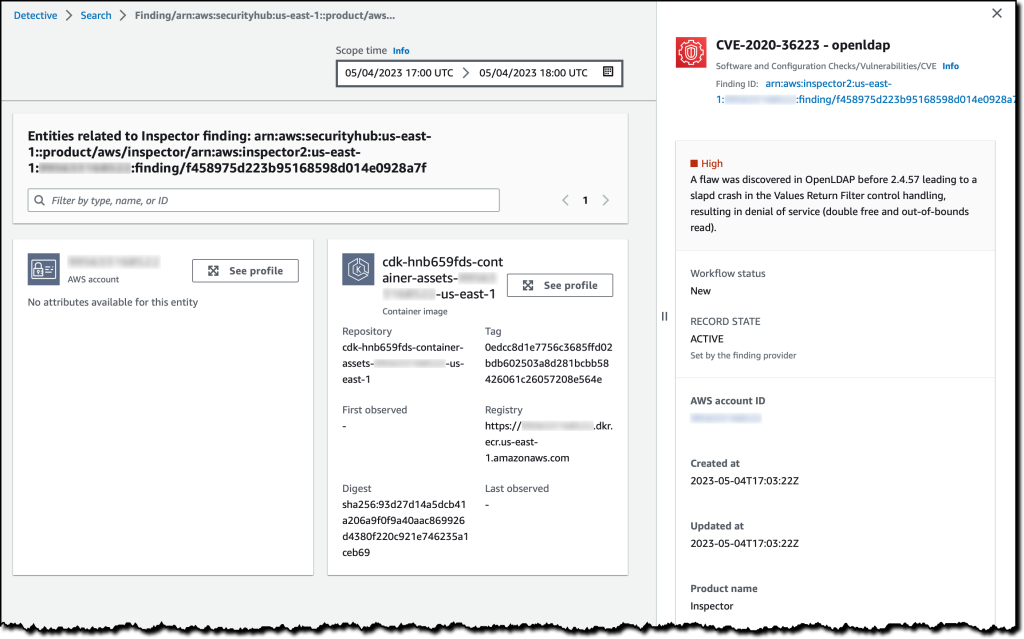Viewport: 1024px width, 639px height.
Task: Go to the previous page of entities
Action: 566,200
